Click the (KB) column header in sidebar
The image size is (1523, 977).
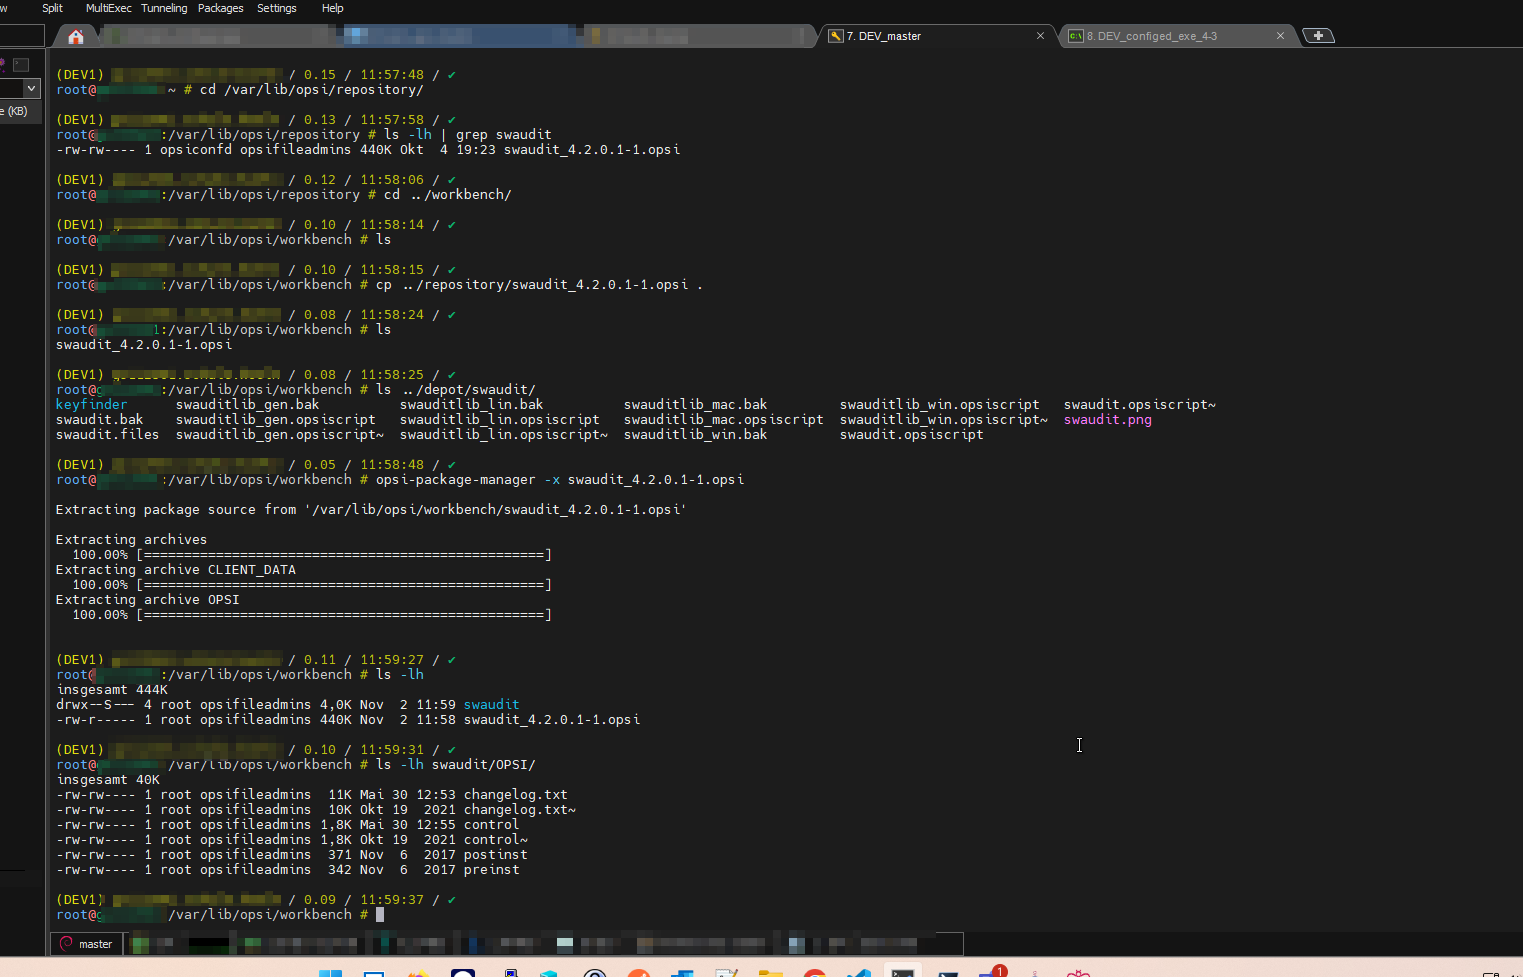17,111
